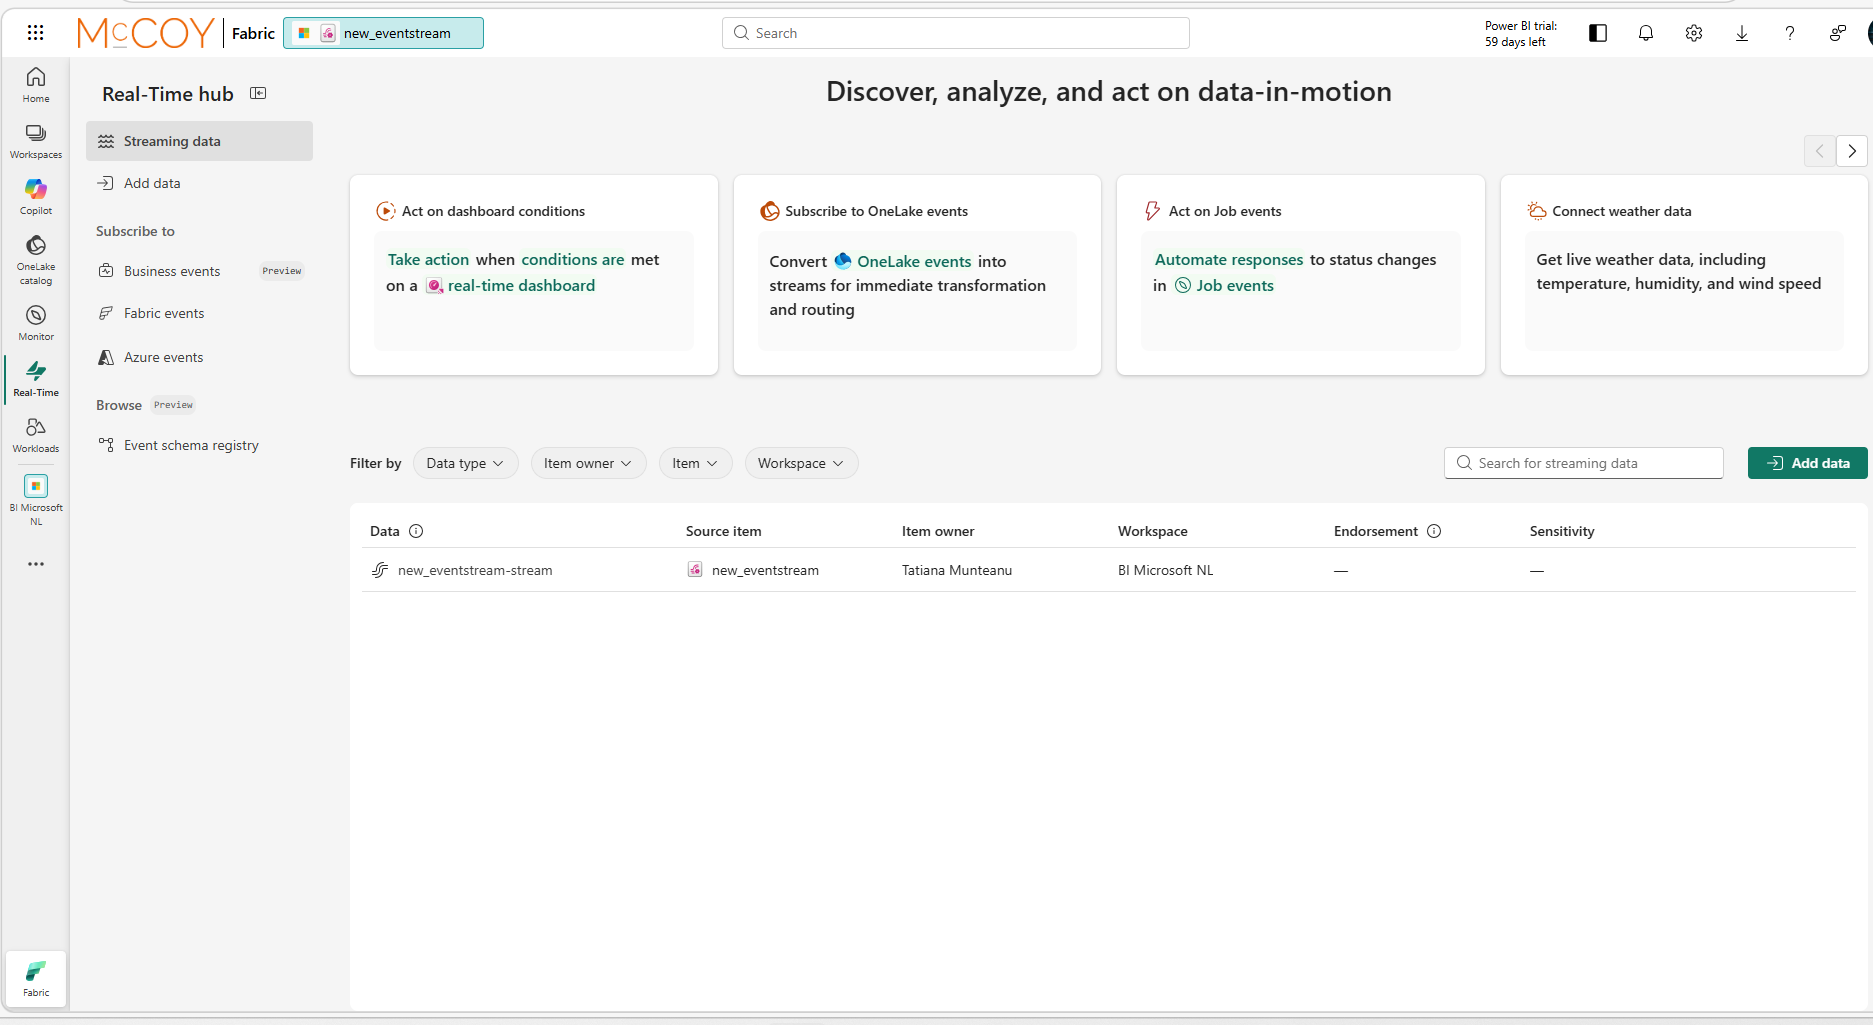The width and height of the screenshot is (1873, 1025).
Task: Open the new_eventstream source item
Action: point(765,570)
